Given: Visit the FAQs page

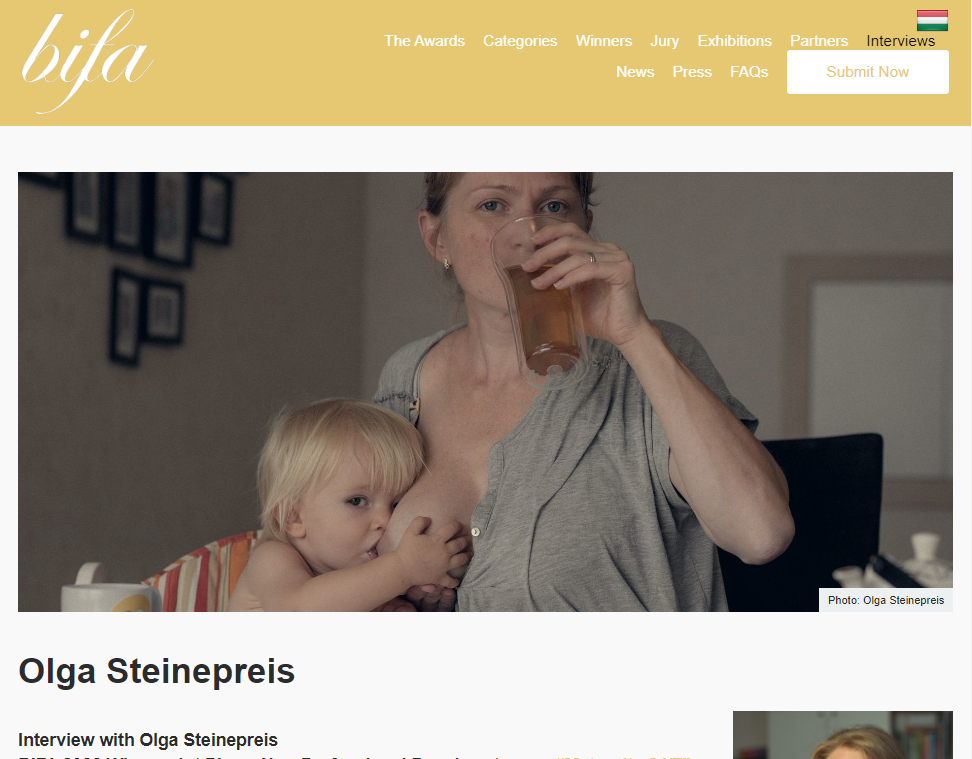Looking at the screenshot, I should pyautogui.click(x=749, y=72).
